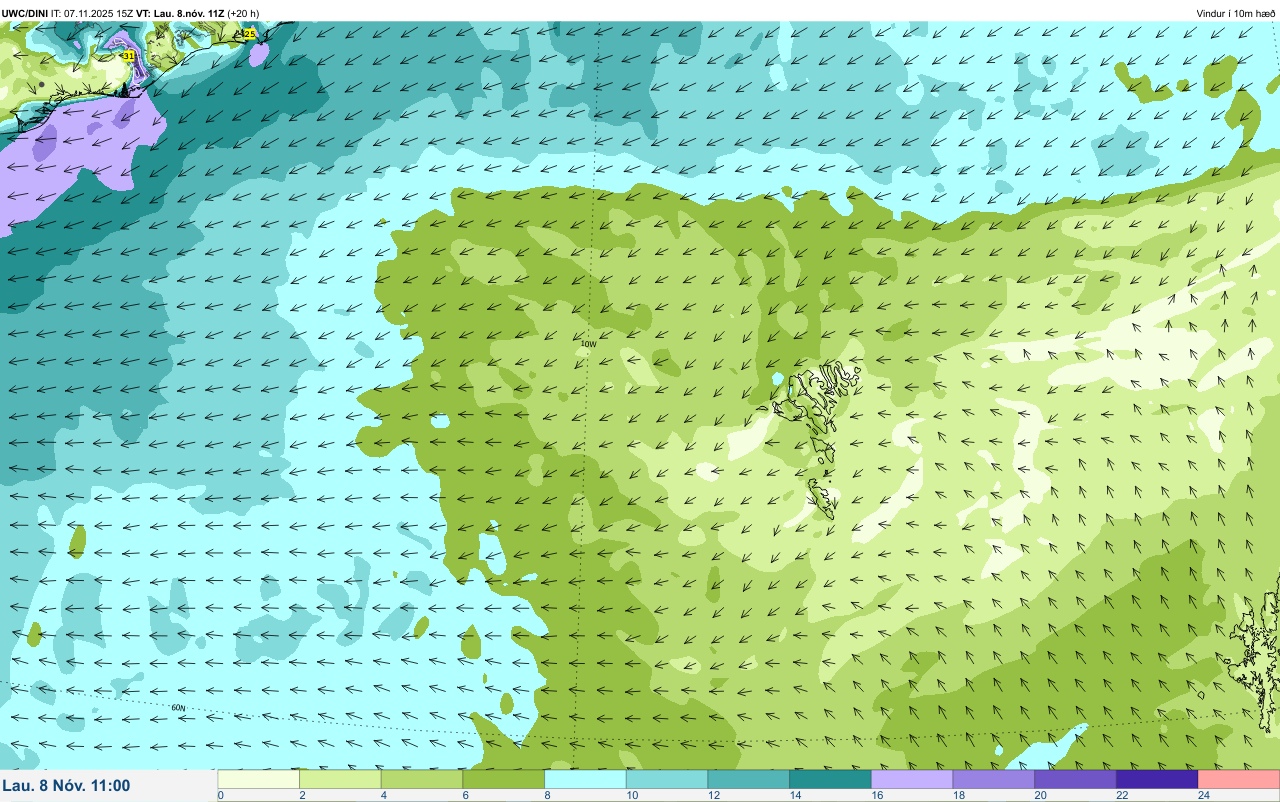Image resolution: width=1280 pixels, height=802 pixels.
Task: Click the legend tick value '8'
Action: coord(545,795)
